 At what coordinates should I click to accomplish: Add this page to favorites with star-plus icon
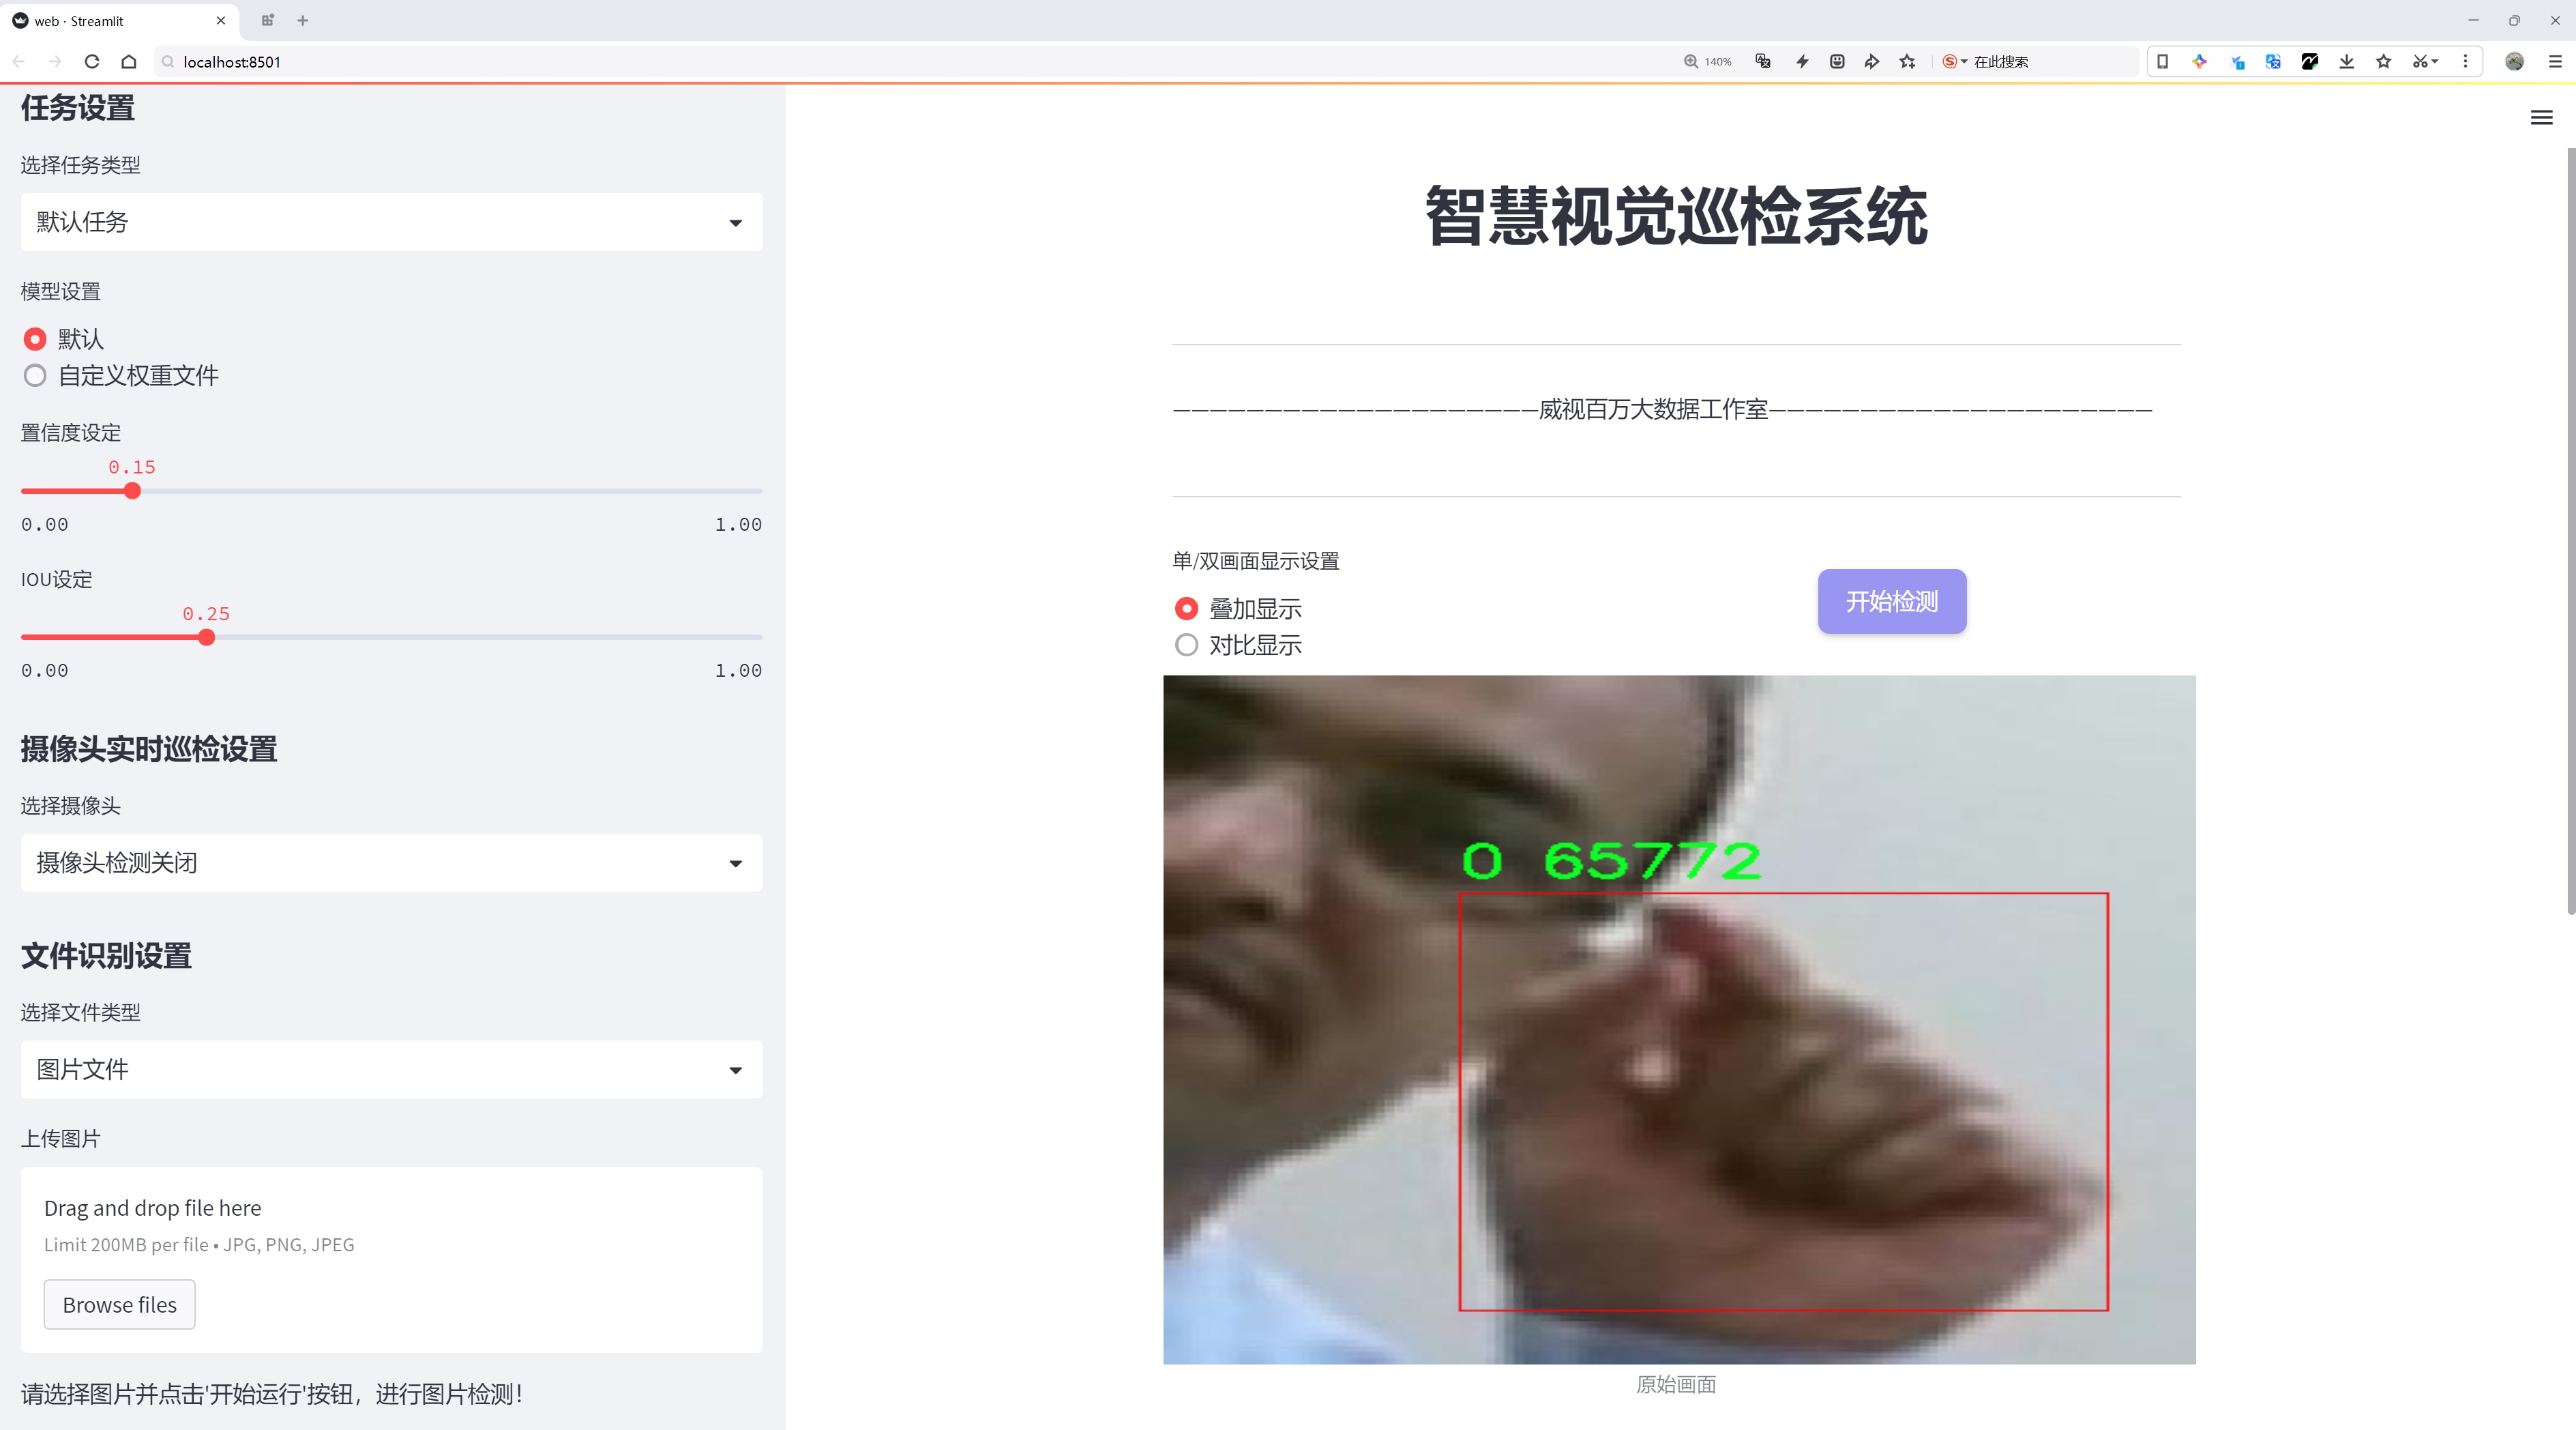click(x=1908, y=62)
